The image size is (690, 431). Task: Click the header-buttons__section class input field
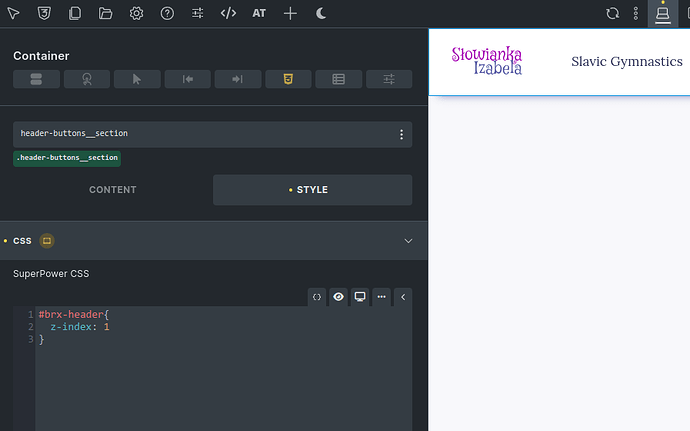tap(200, 134)
